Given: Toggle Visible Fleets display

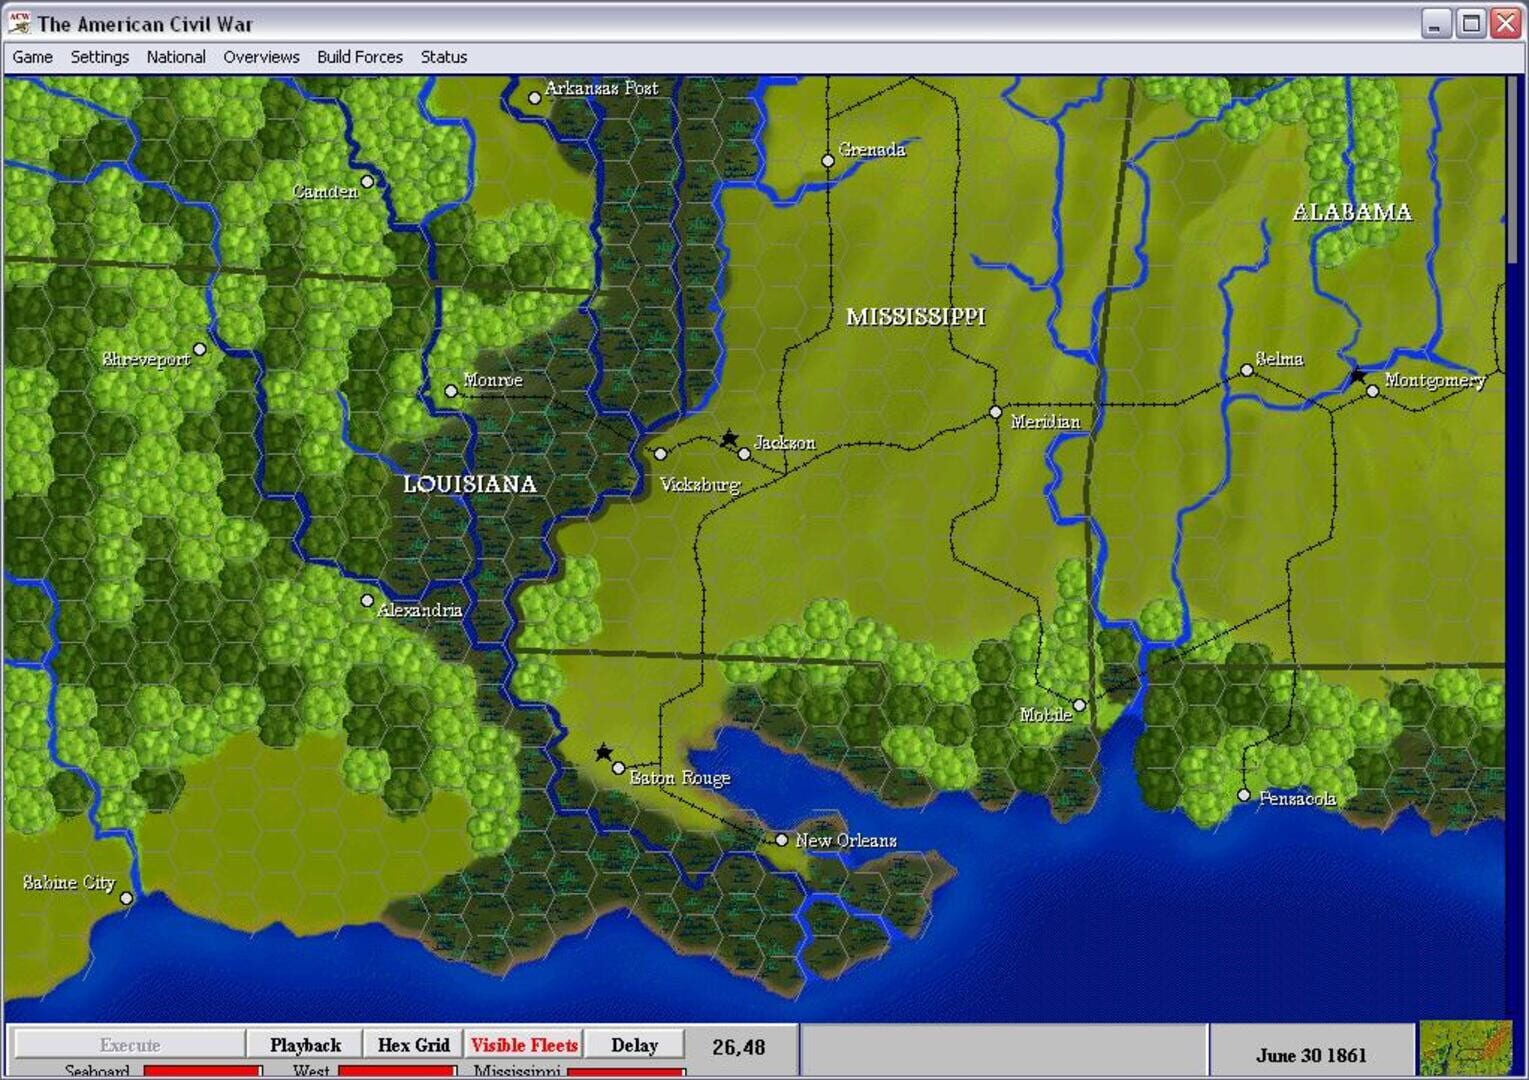Looking at the screenshot, I should (524, 1044).
